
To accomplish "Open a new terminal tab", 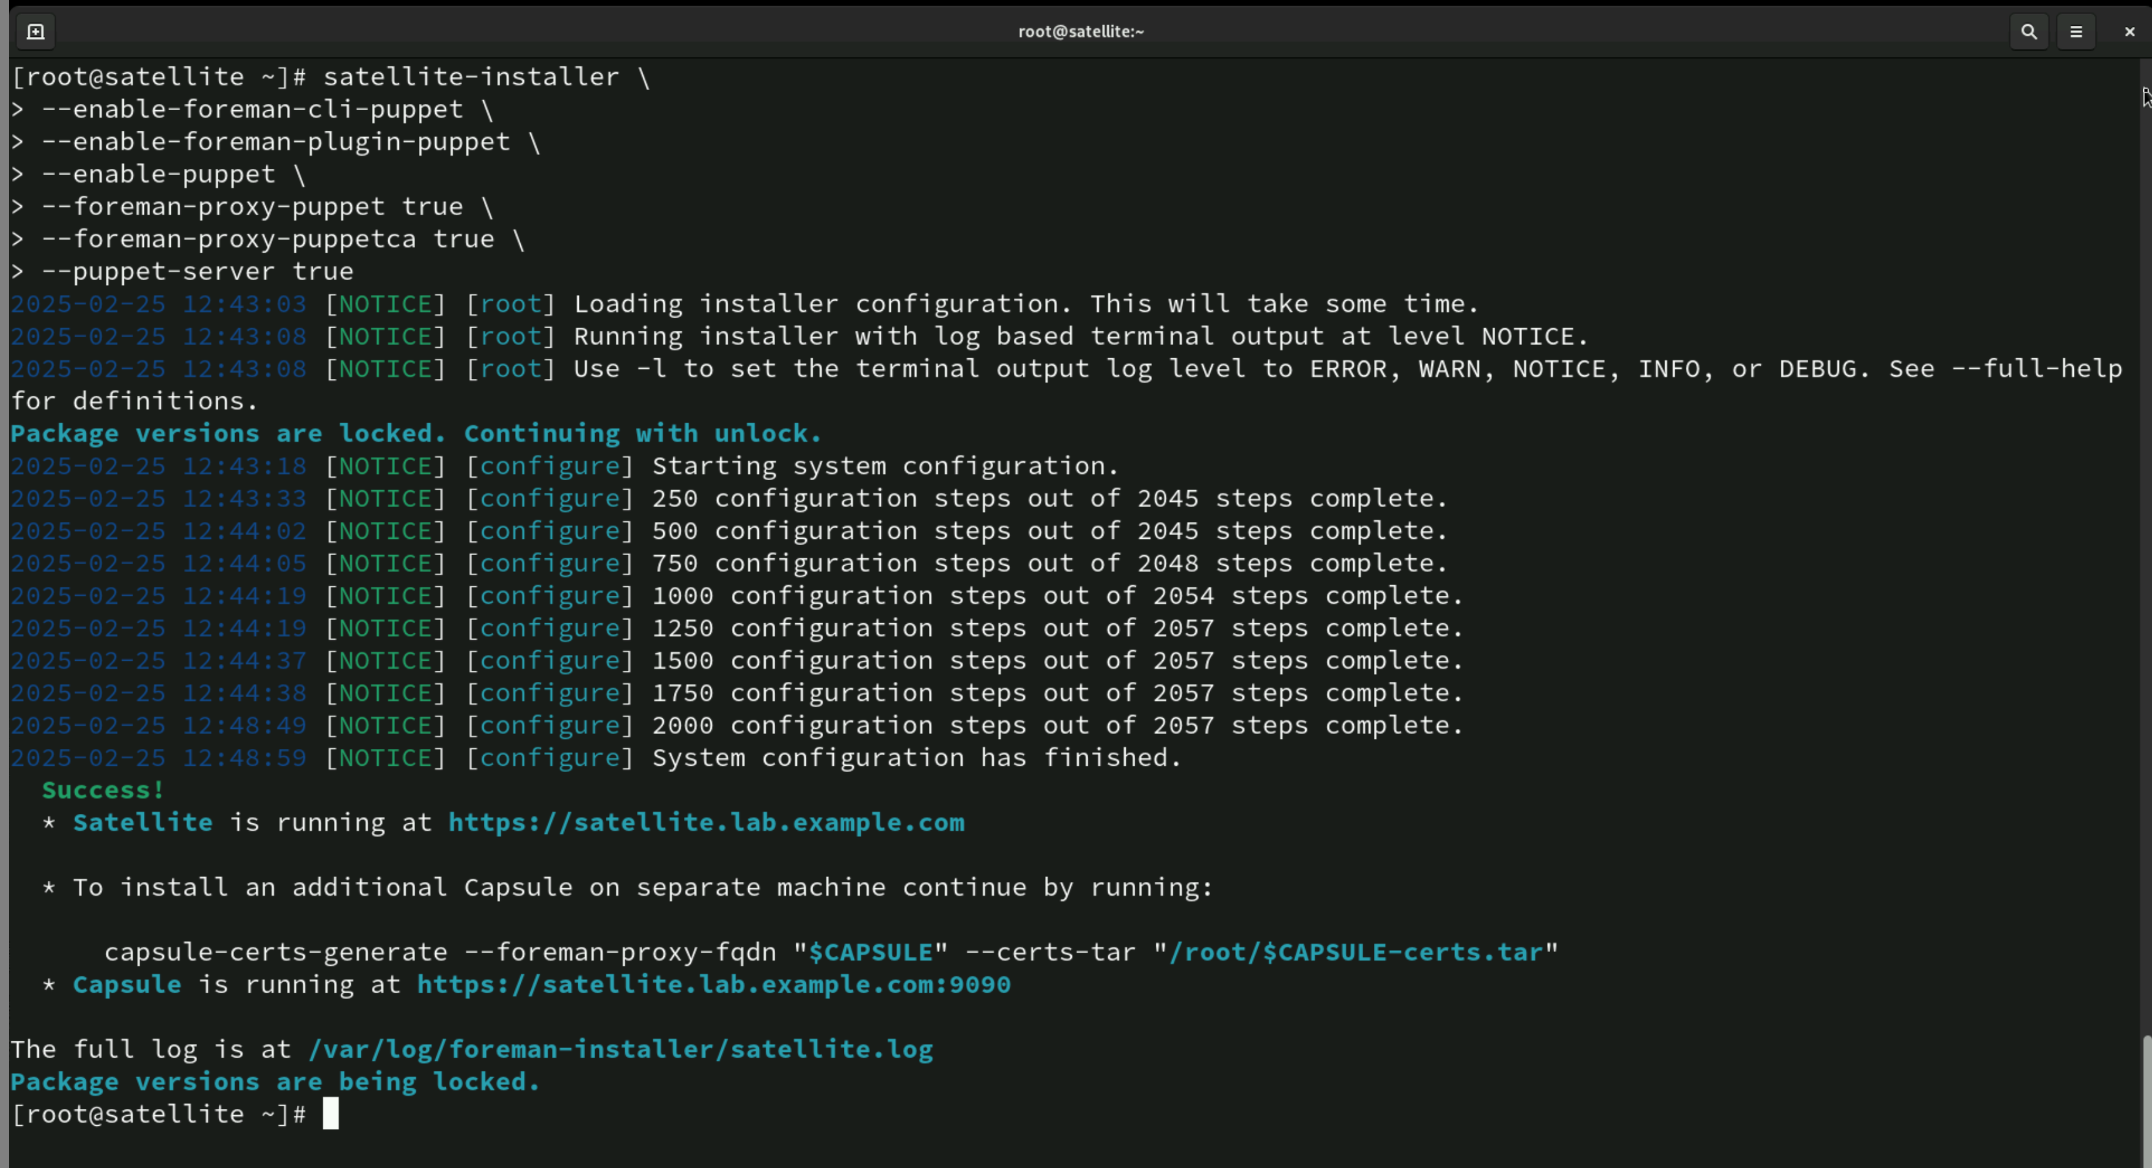I will click(x=36, y=32).
